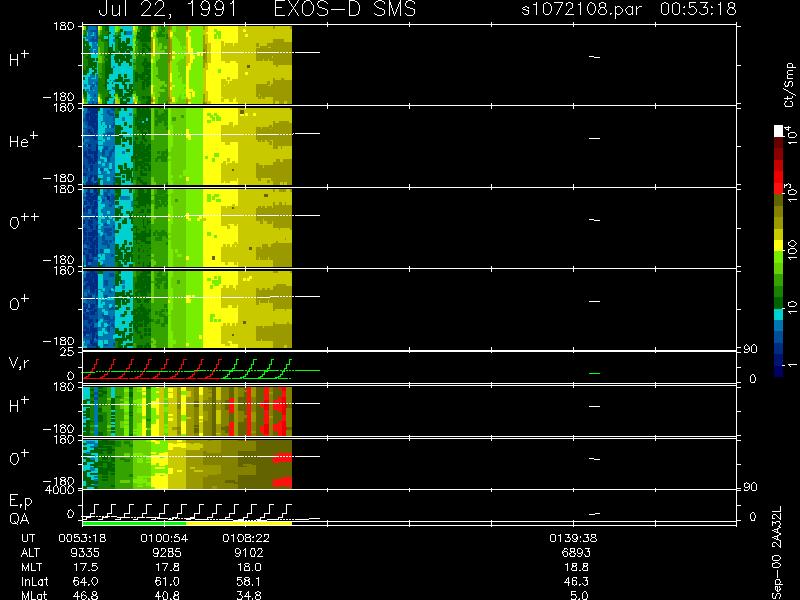Select the 'O++' panel label
This screenshot has width=800, height=600.
tap(24, 221)
